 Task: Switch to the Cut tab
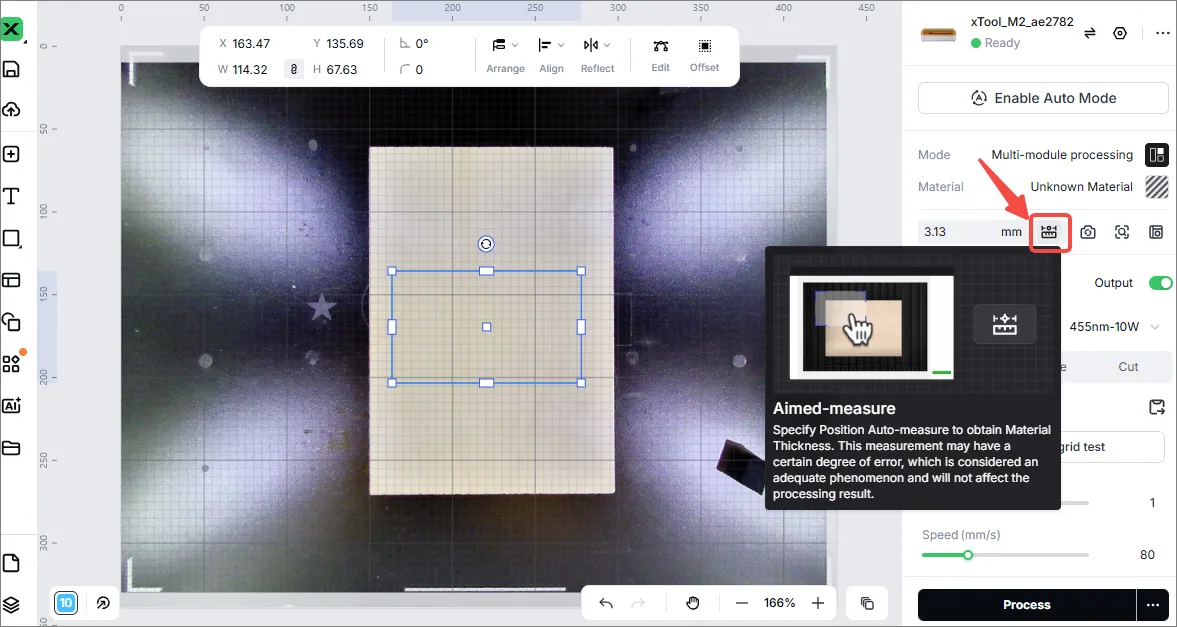(1127, 366)
